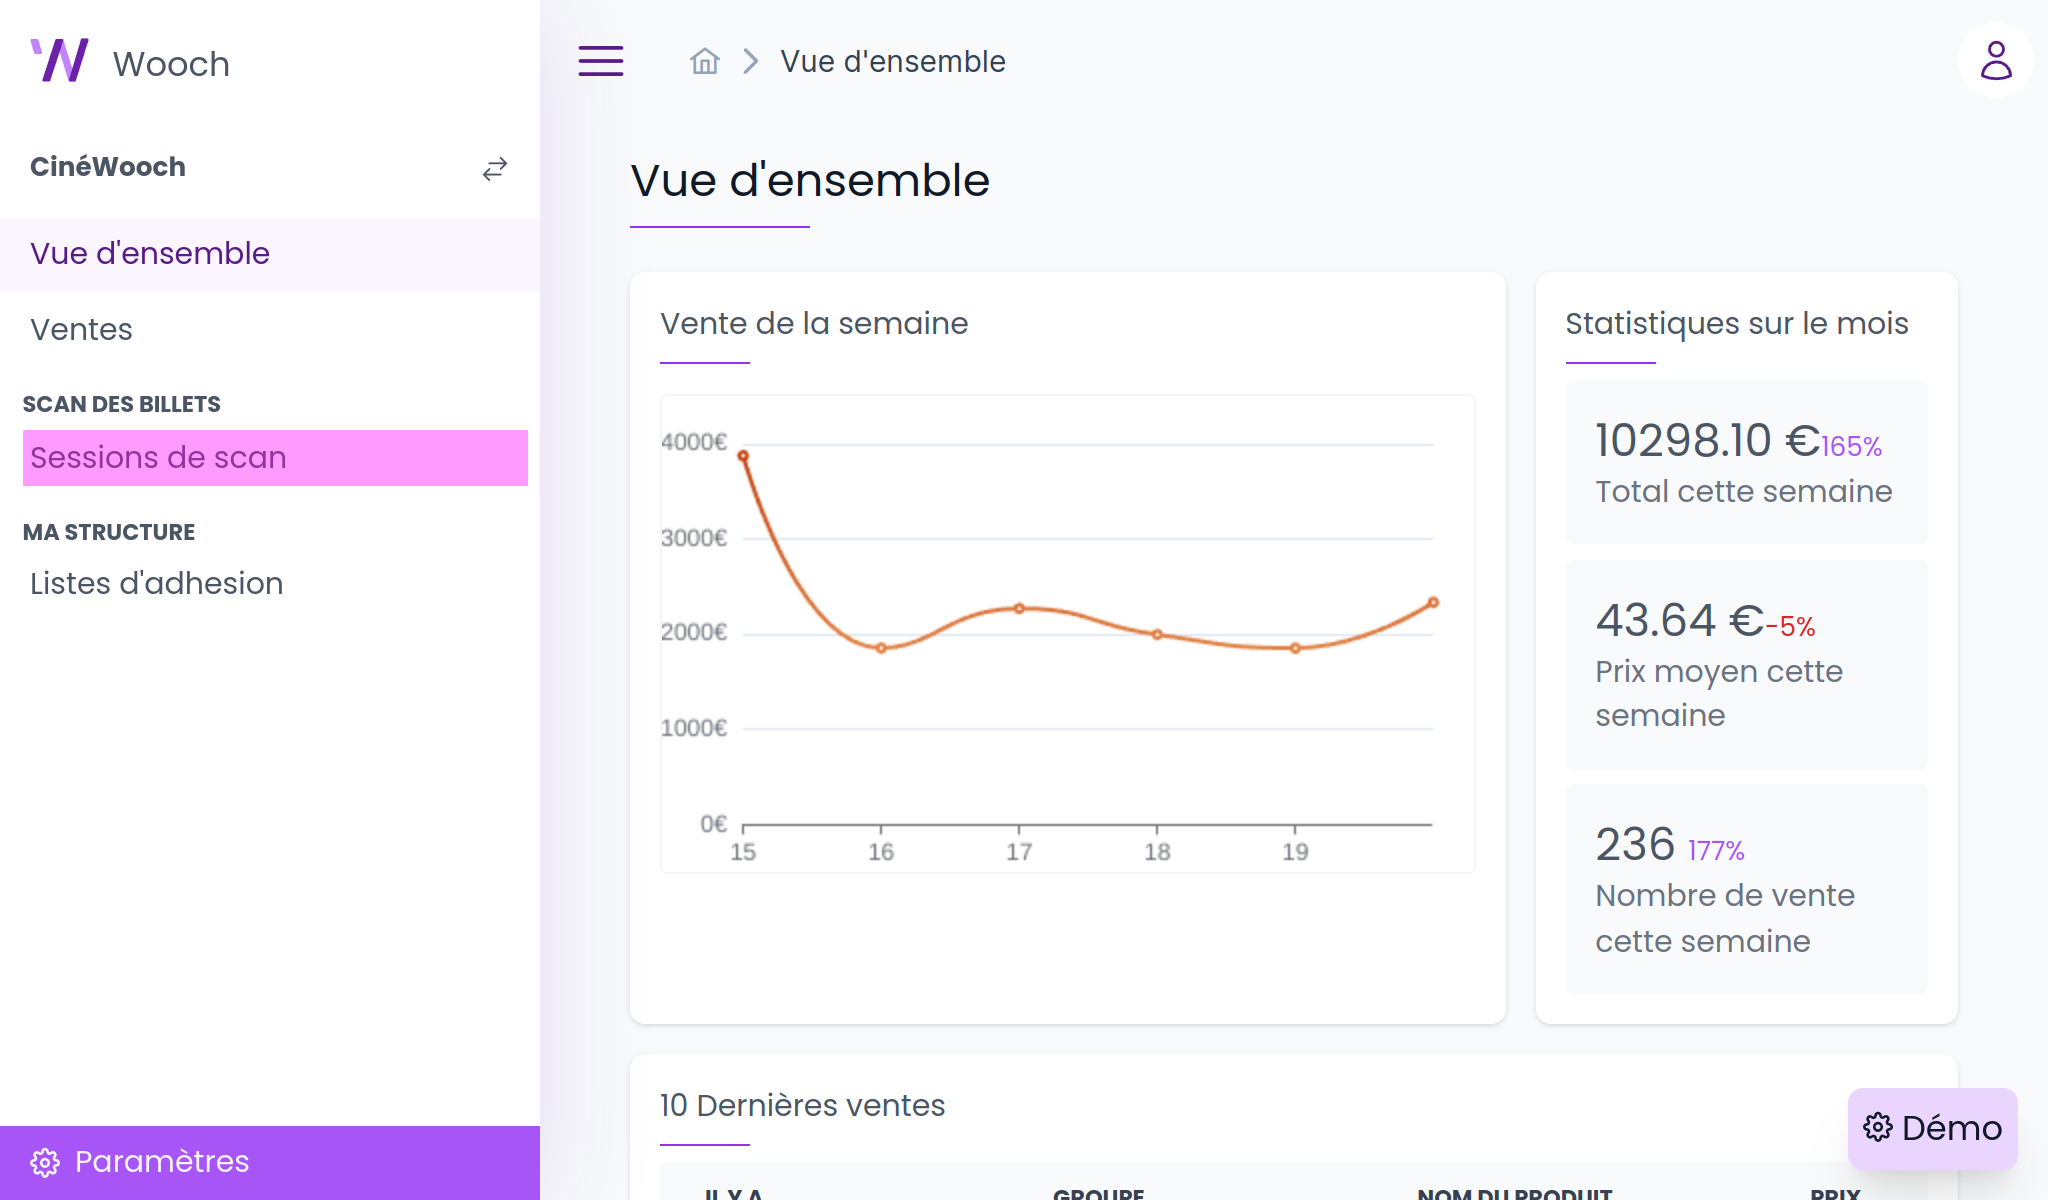The height and width of the screenshot is (1200, 2048).
Task: Click the -5% change indicator
Action: point(1790,627)
